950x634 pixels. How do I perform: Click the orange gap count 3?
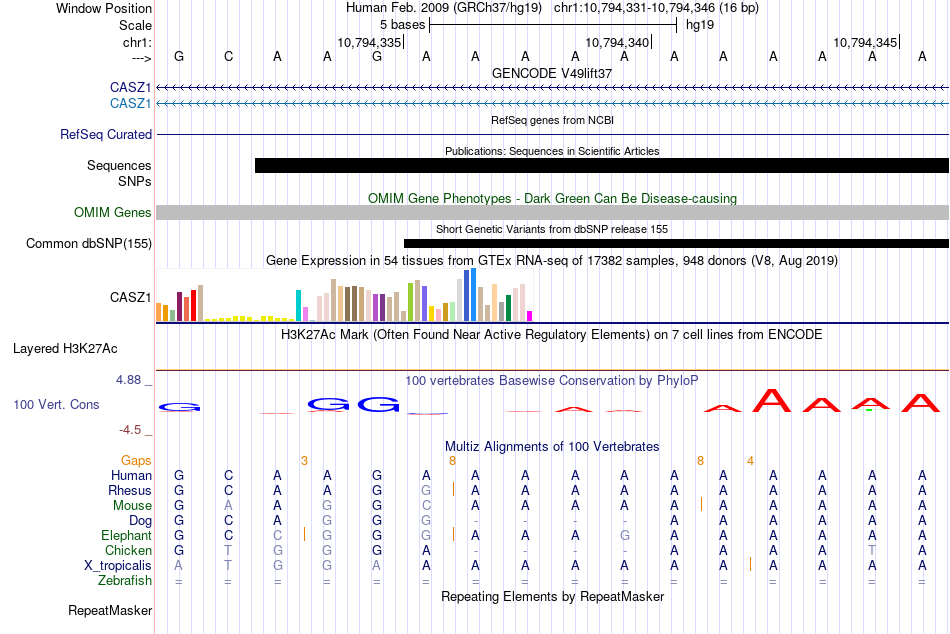(x=304, y=461)
